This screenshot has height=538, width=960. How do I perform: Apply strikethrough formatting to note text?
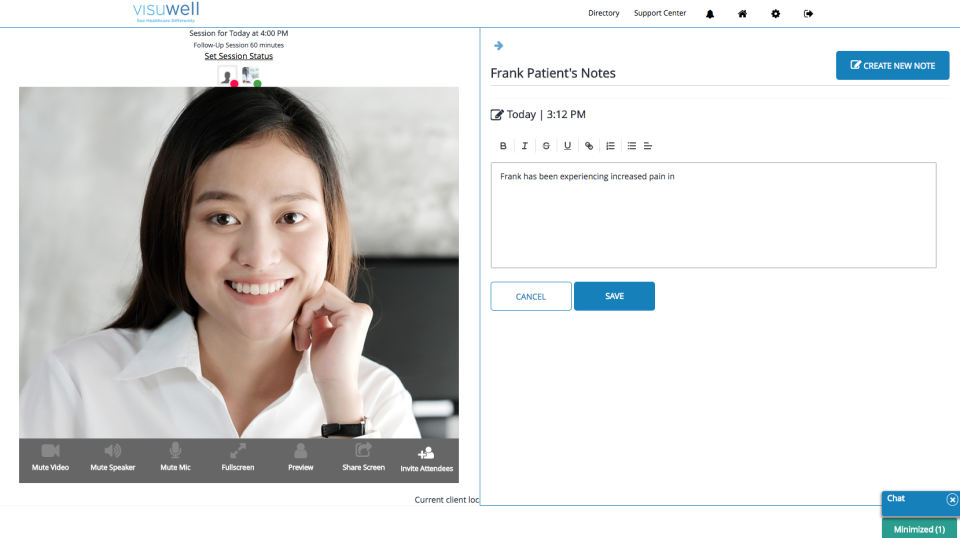pyautogui.click(x=546, y=146)
